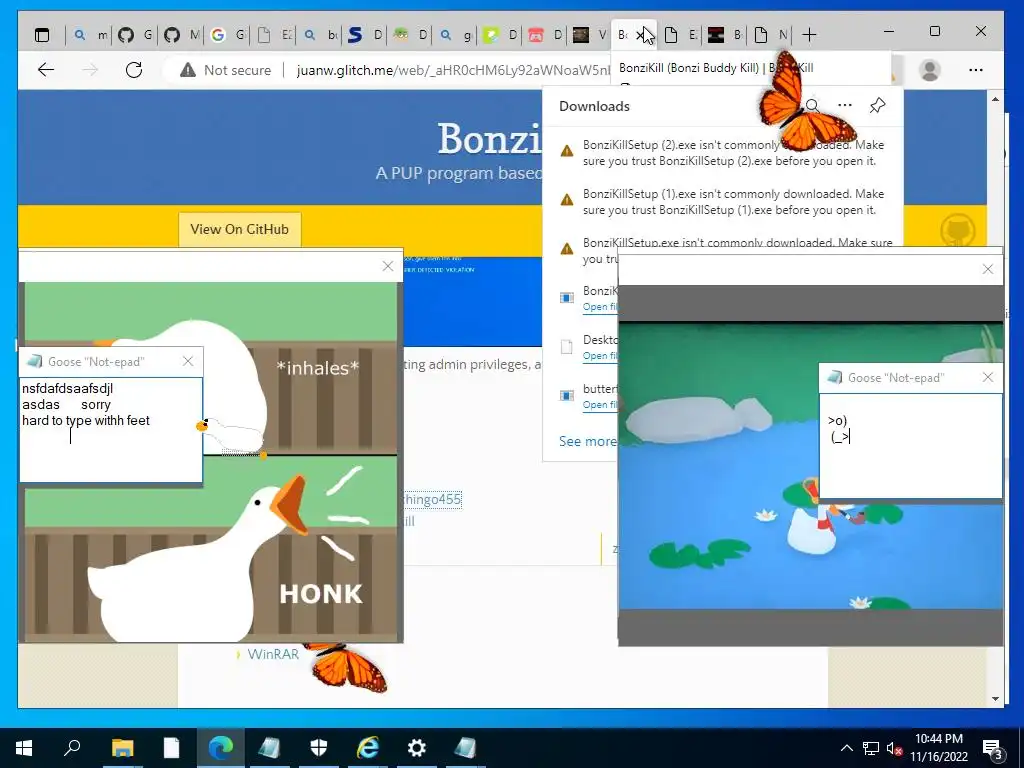This screenshot has height=768, width=1024.
Task: Click the Microsoft Edge taskbar icon
Action: coord(221,748)
